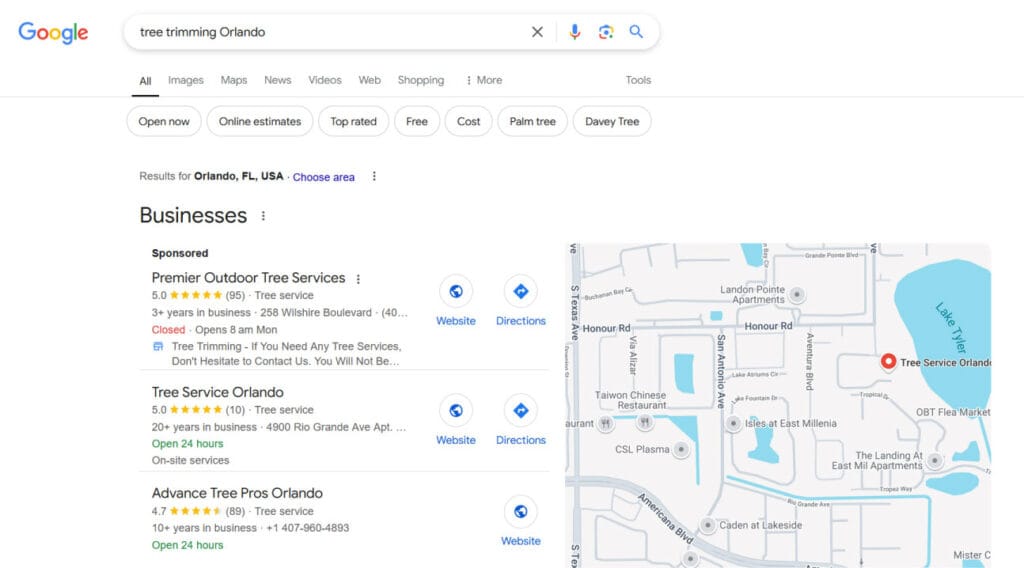The height and width of the screenshot is (568, 1024).
Task: Click the CSL Plasma map marker
Action: 681,449
